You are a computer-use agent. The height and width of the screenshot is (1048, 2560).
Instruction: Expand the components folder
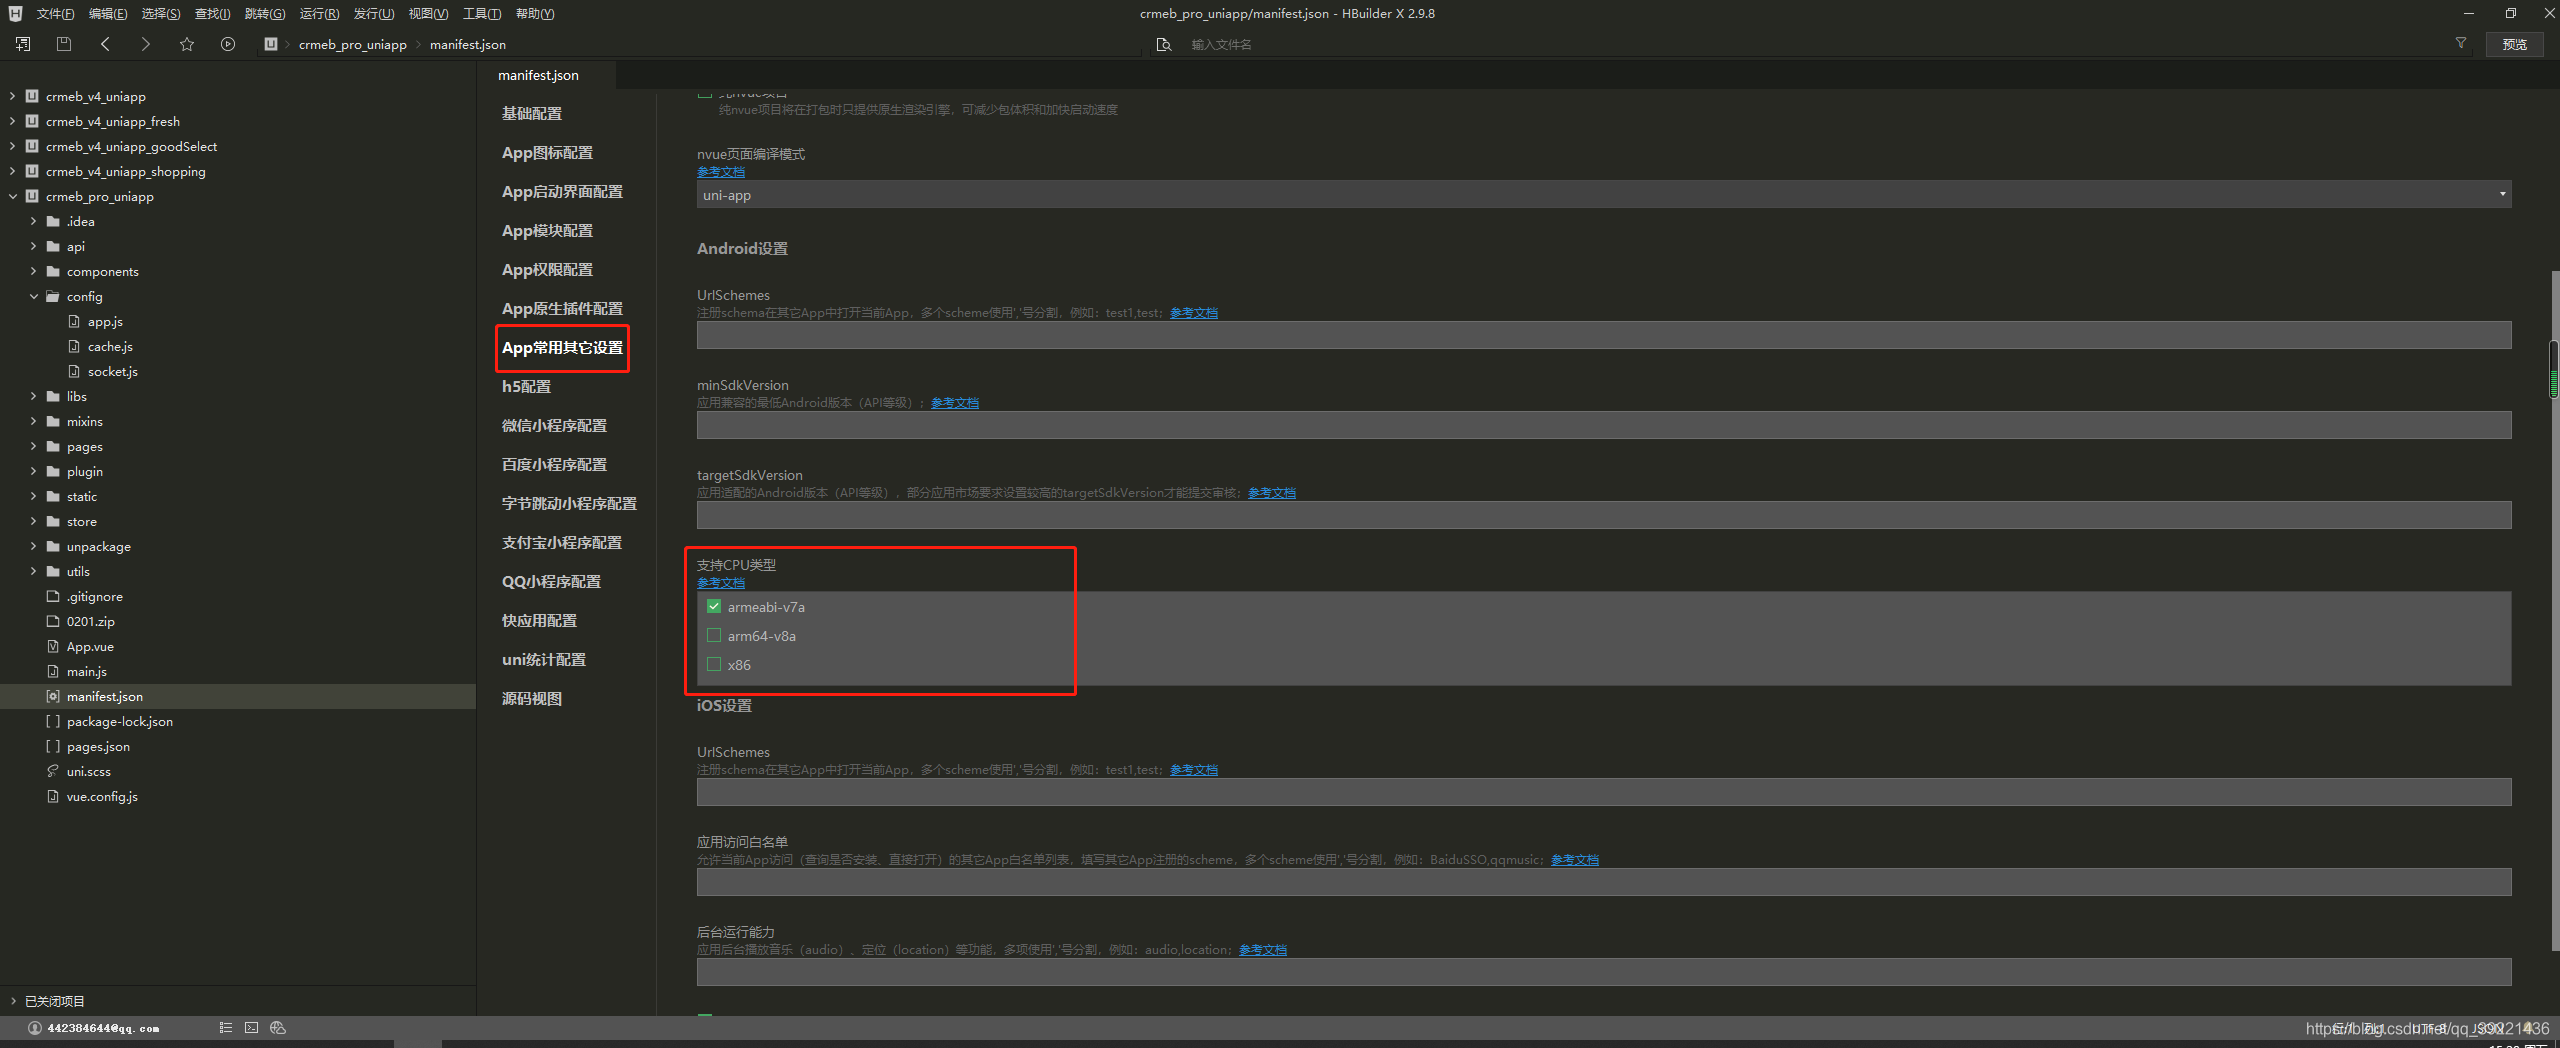[33, 271]
